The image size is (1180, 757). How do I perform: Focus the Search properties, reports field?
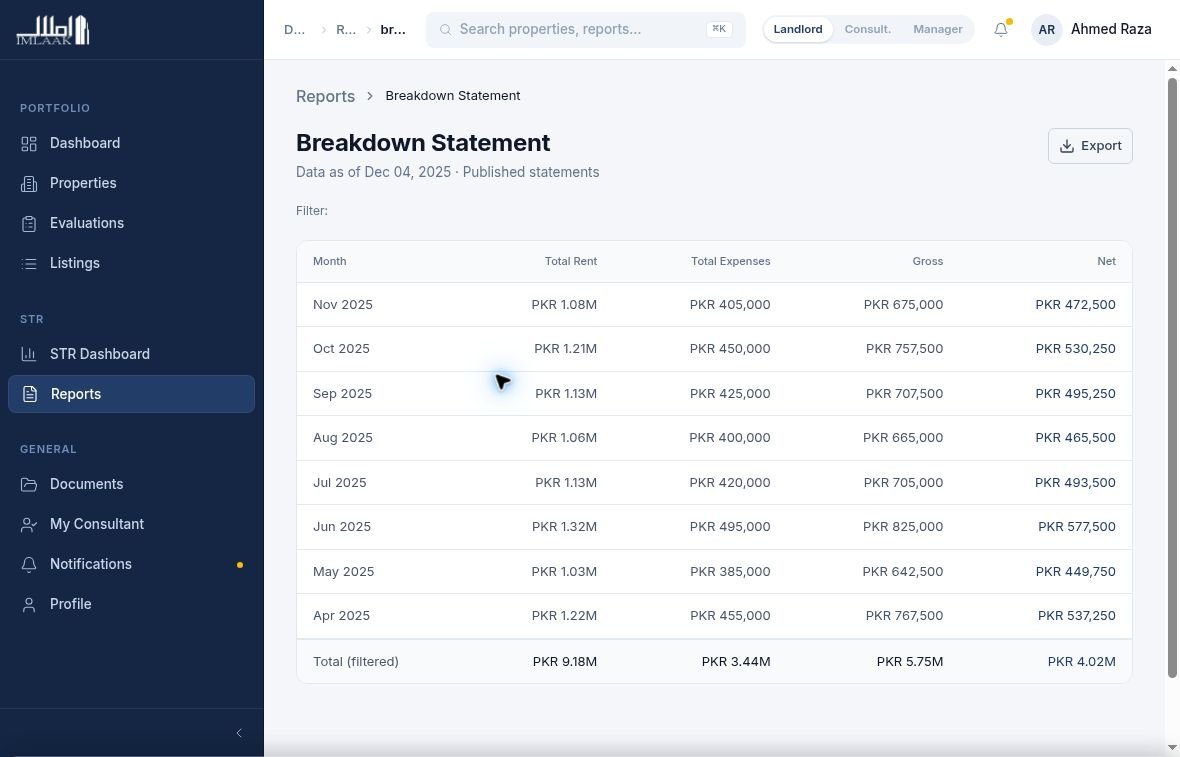tap(585, 29)
